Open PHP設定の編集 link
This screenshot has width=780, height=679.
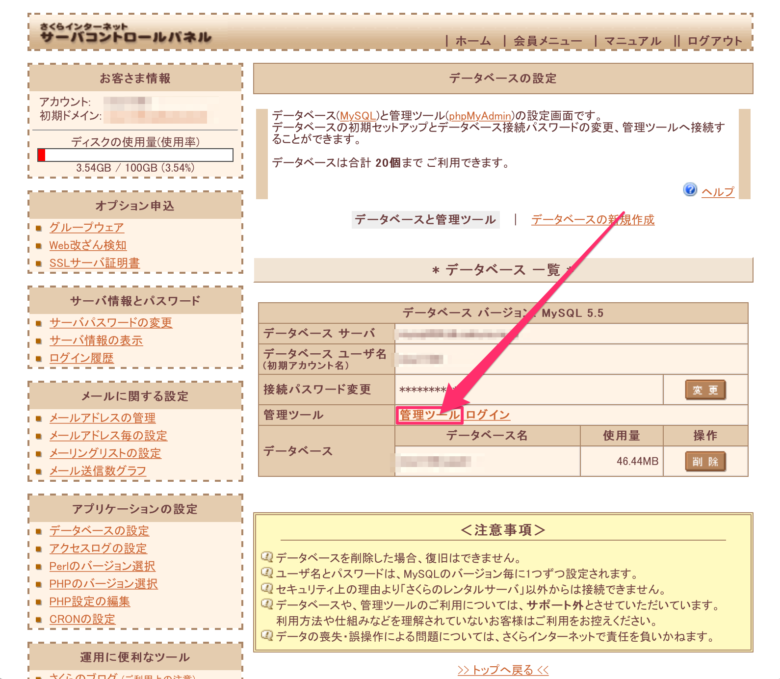pyautogui.click(x=90, y=601)
